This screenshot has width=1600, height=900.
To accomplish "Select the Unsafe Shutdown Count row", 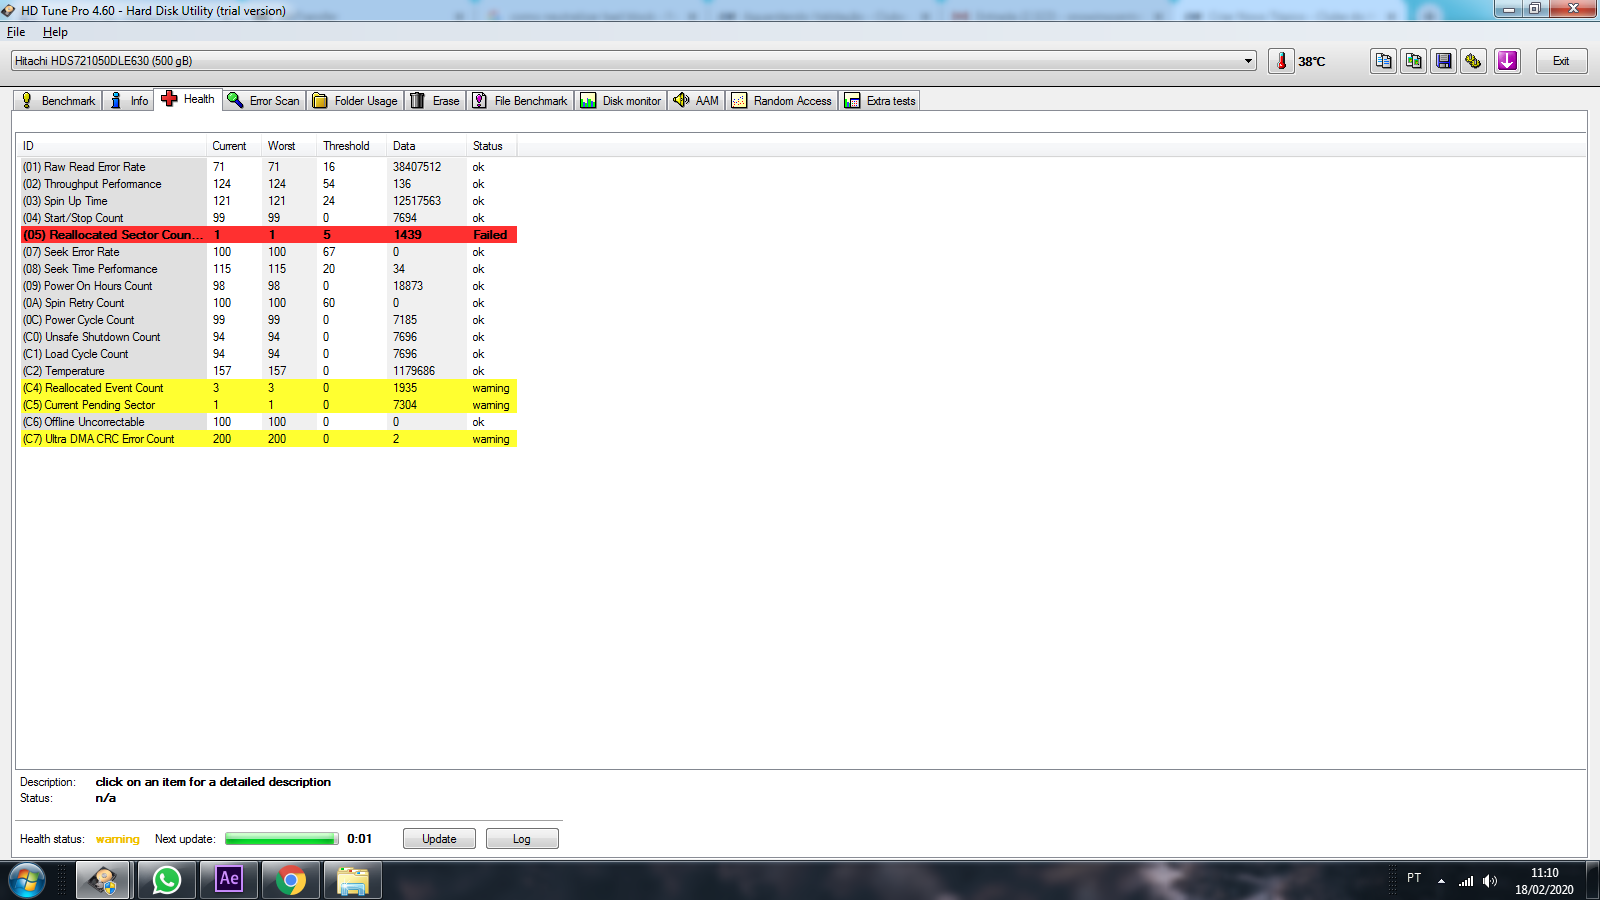I will coord(269,337).
